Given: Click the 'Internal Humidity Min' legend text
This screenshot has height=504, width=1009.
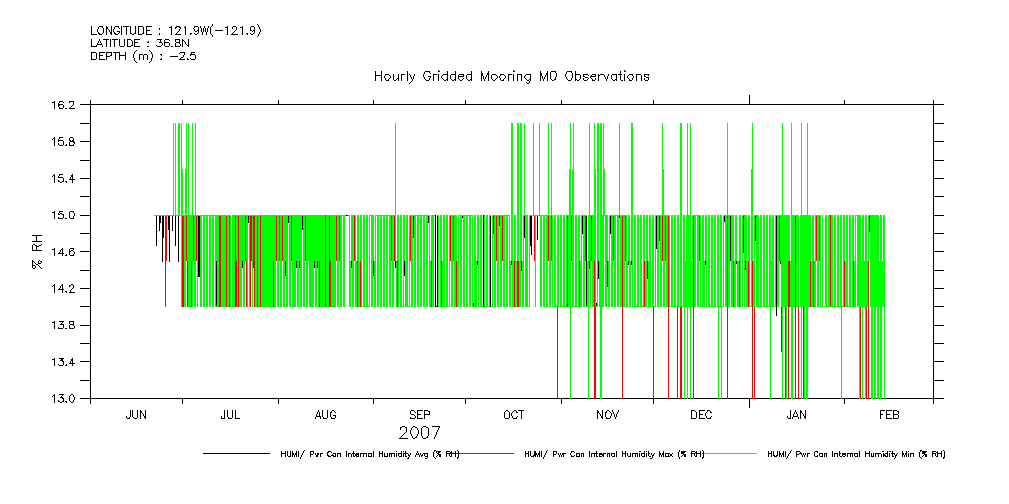Looking at the screenshot, I should click(x=856, y=454).
